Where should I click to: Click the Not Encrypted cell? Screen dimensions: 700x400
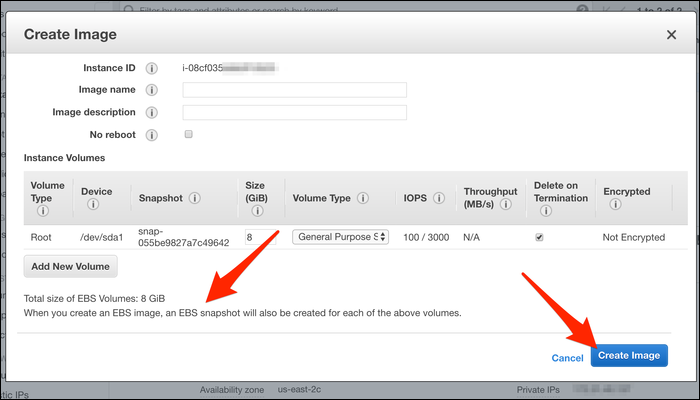(634, 238)
